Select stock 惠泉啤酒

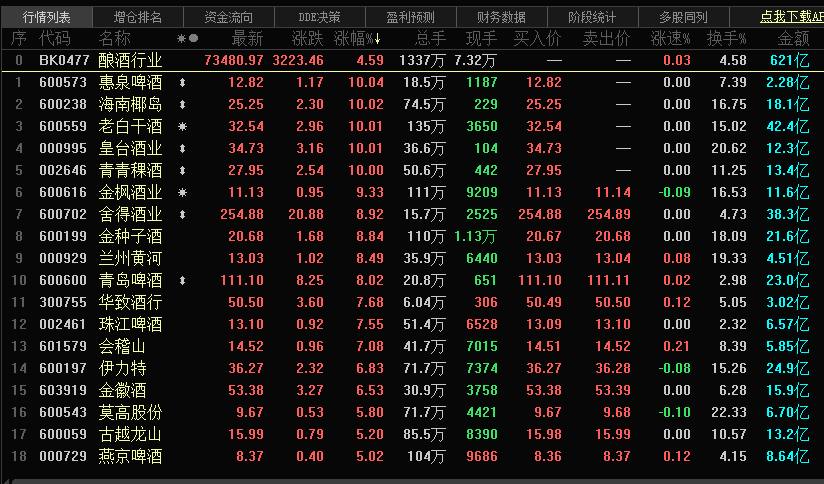coord(130,83)
